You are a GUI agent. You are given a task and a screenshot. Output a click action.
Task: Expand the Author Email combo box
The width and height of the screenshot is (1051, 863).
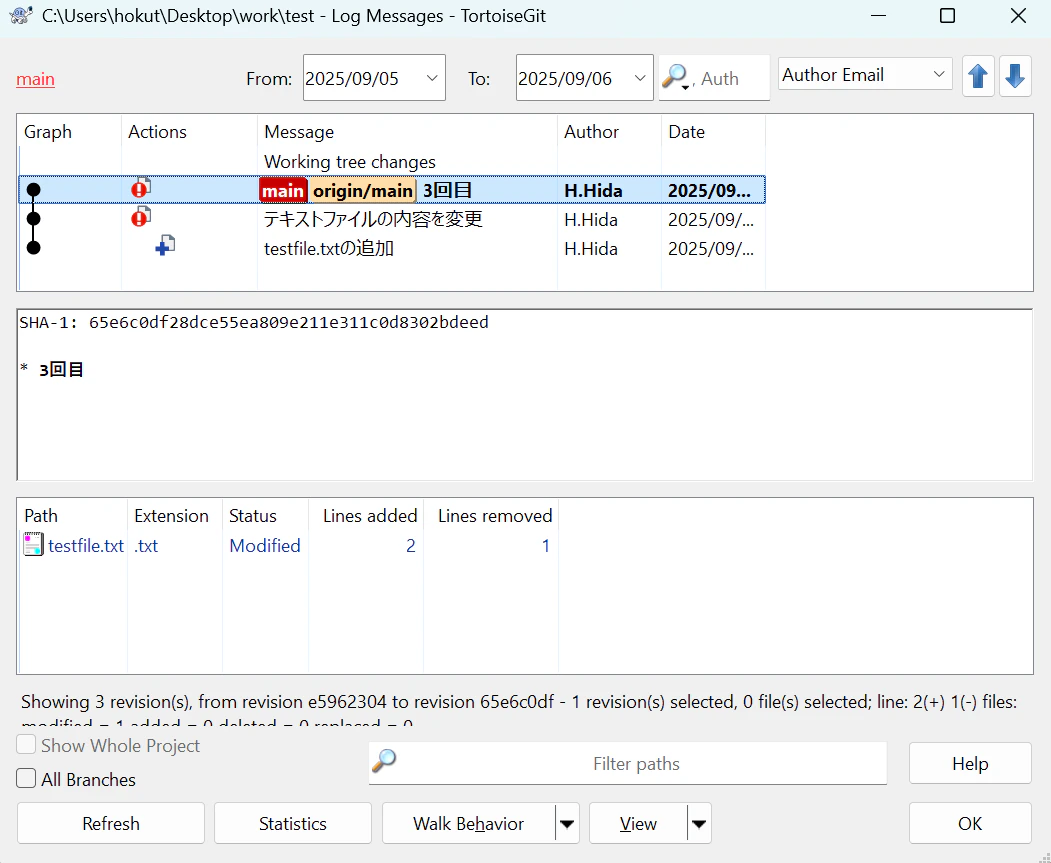tap(939, 74)
